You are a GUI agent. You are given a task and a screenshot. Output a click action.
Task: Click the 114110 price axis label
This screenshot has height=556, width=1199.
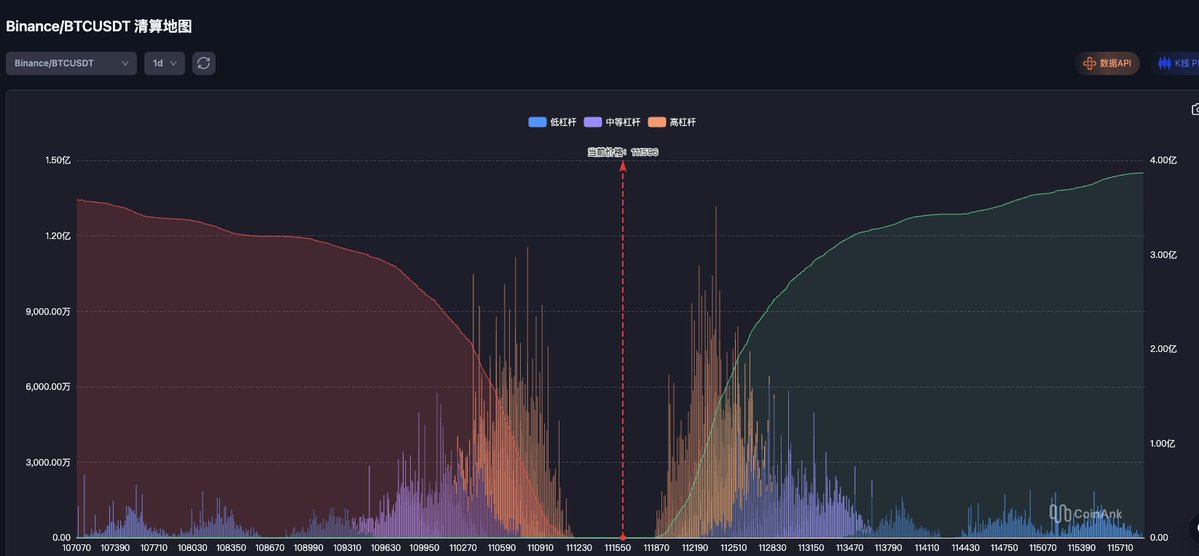point(927,548)
